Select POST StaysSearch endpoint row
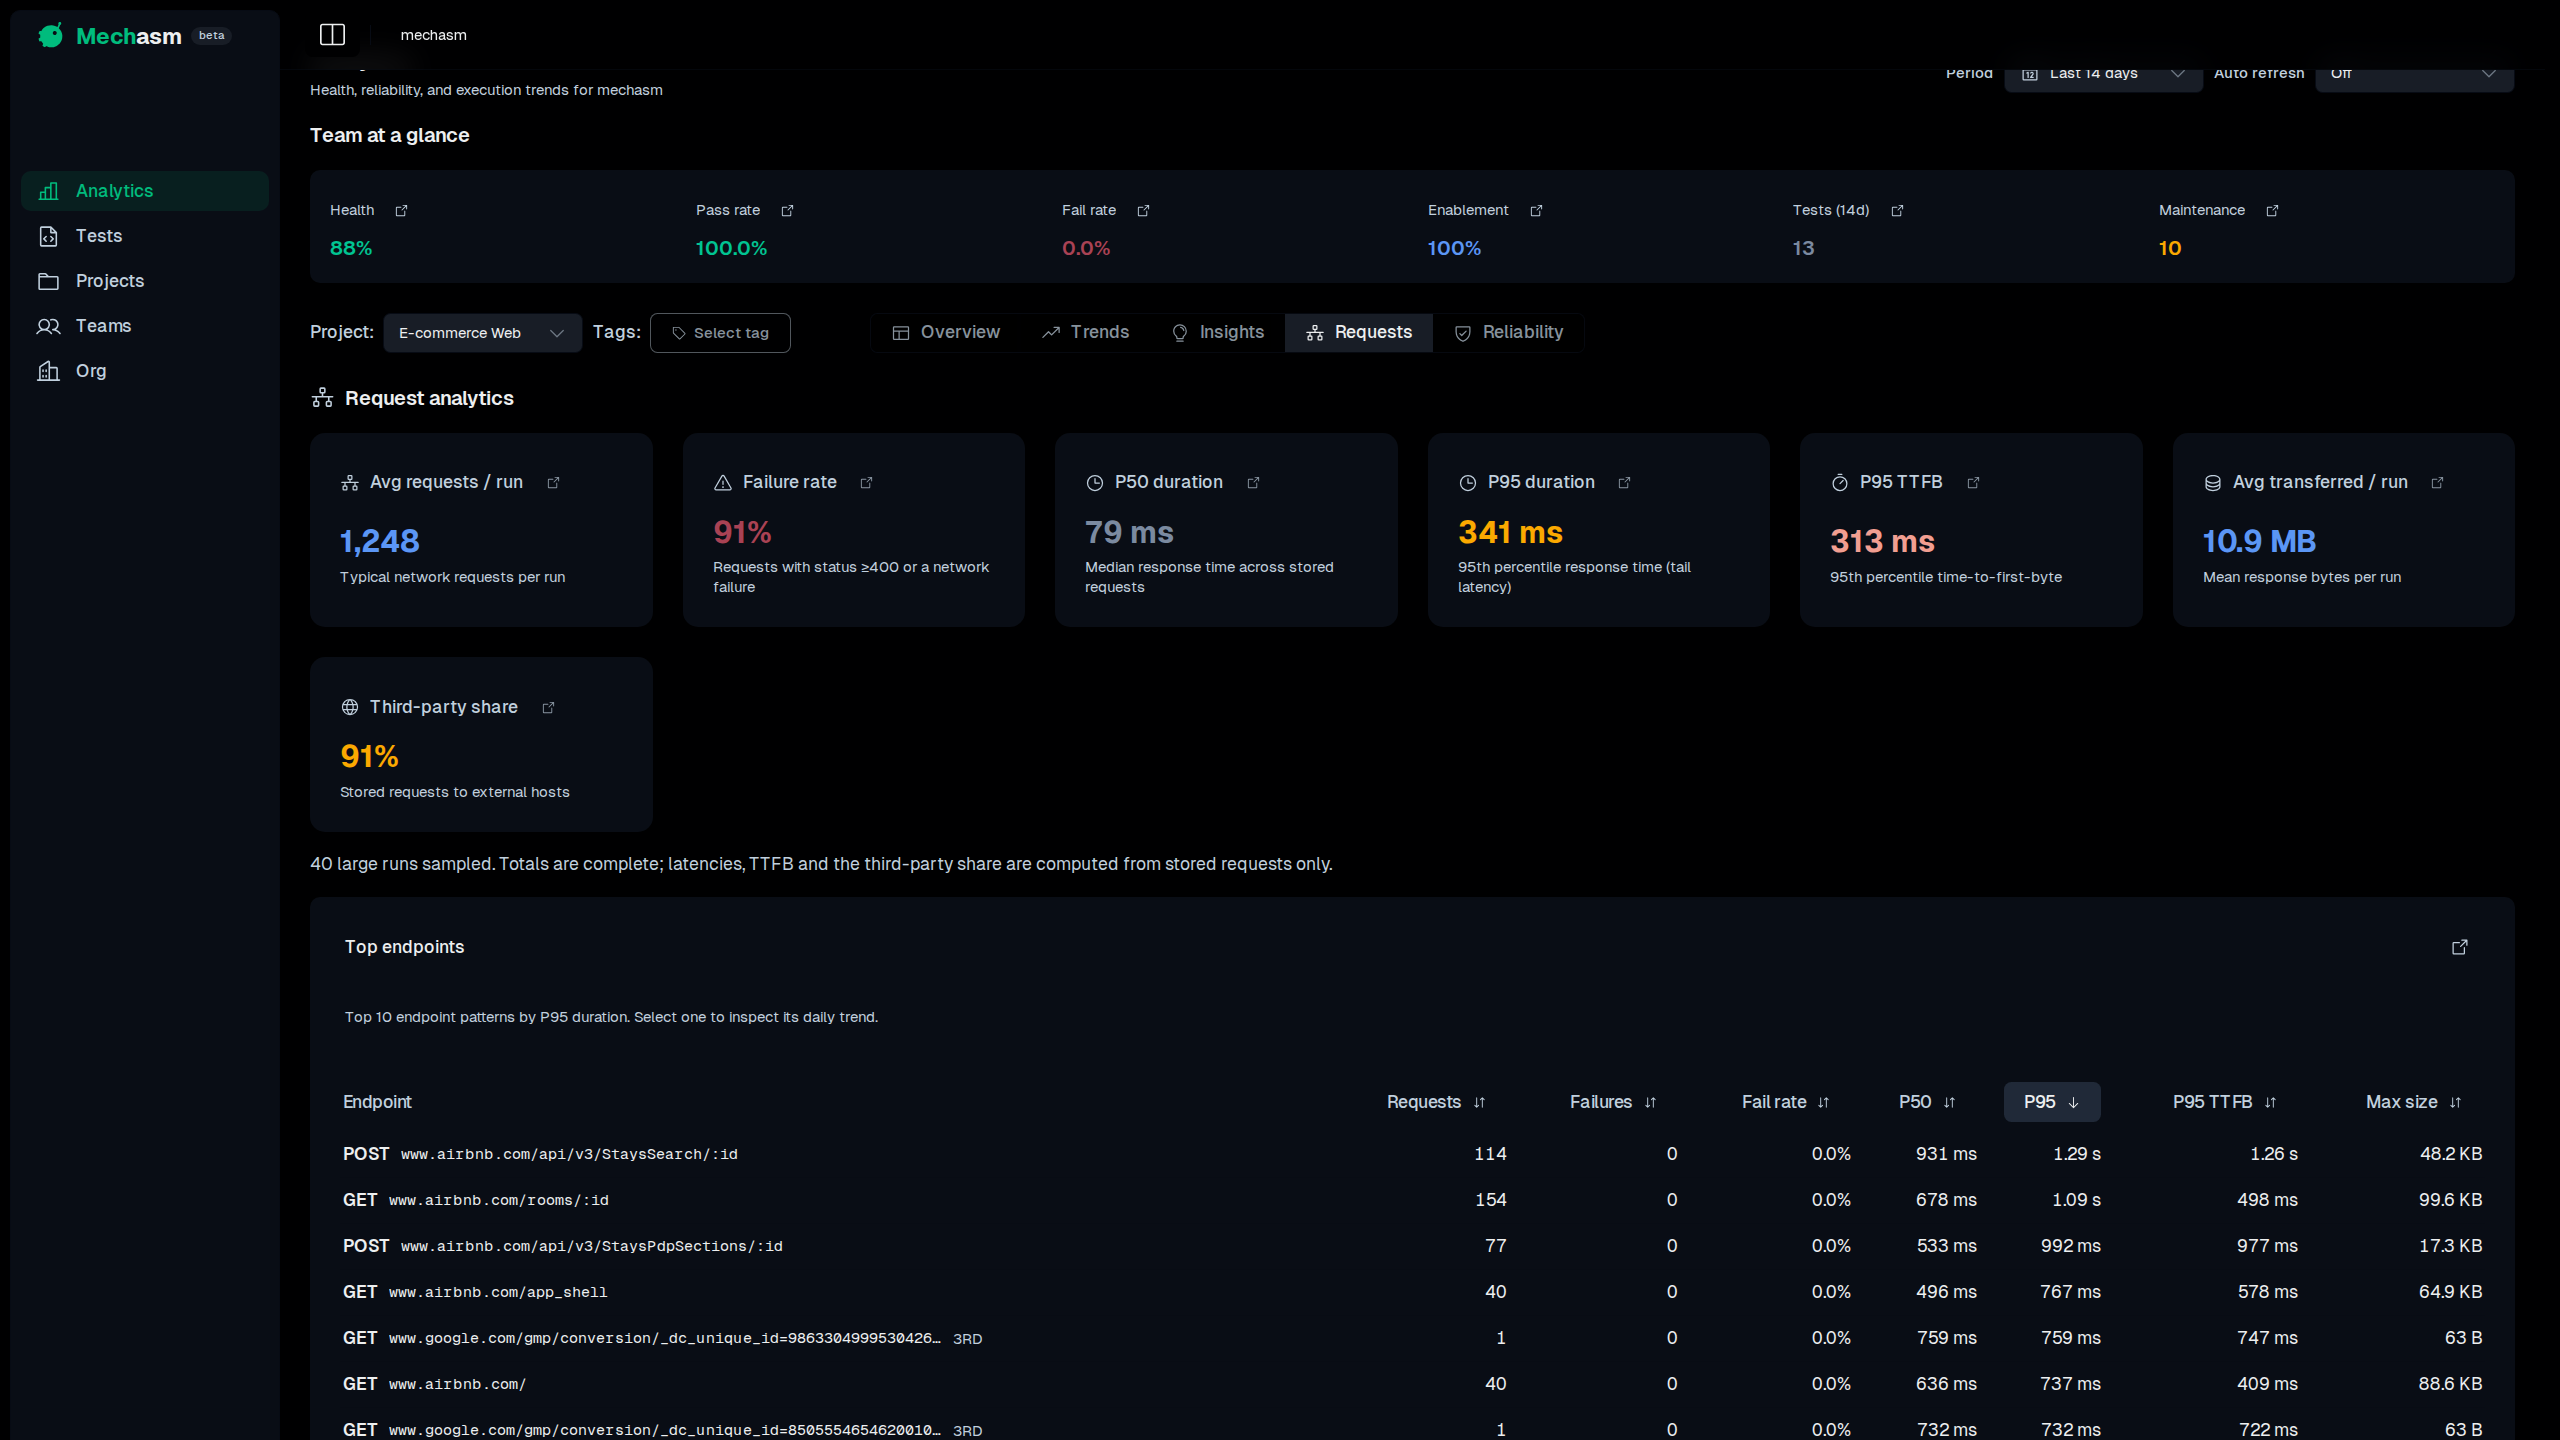 1412,1154
